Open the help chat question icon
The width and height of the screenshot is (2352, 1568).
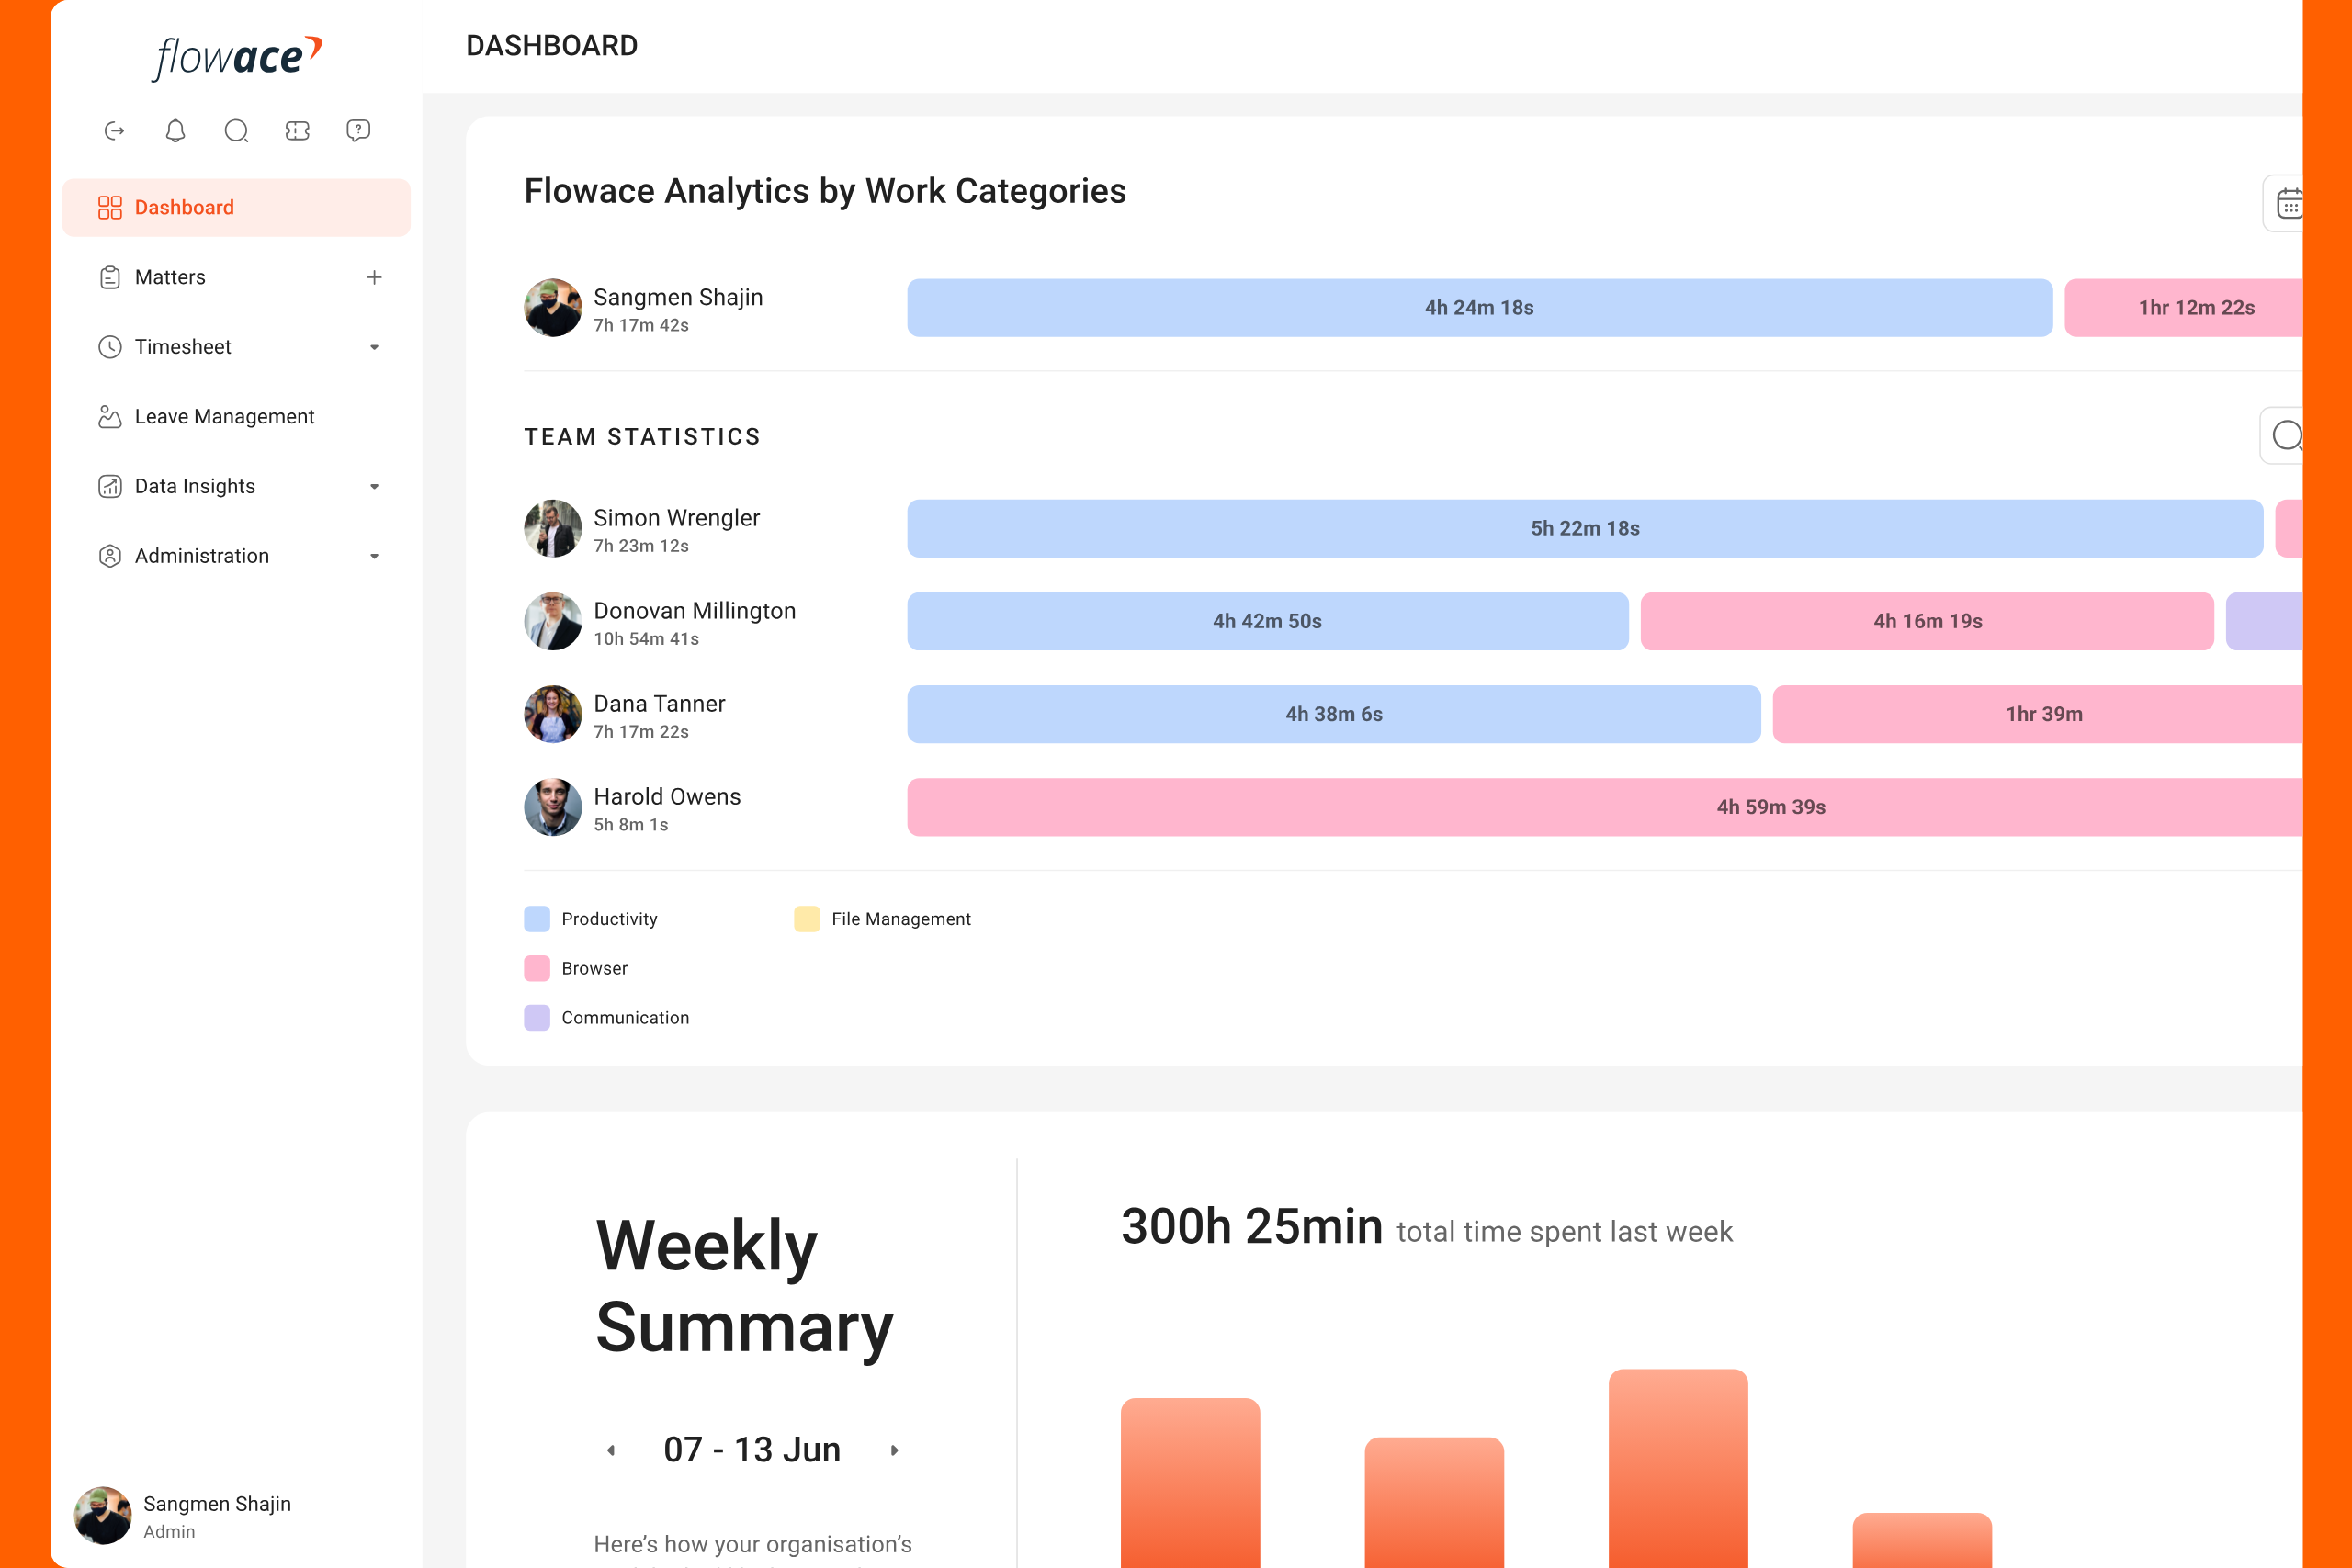tap(358, 131)
